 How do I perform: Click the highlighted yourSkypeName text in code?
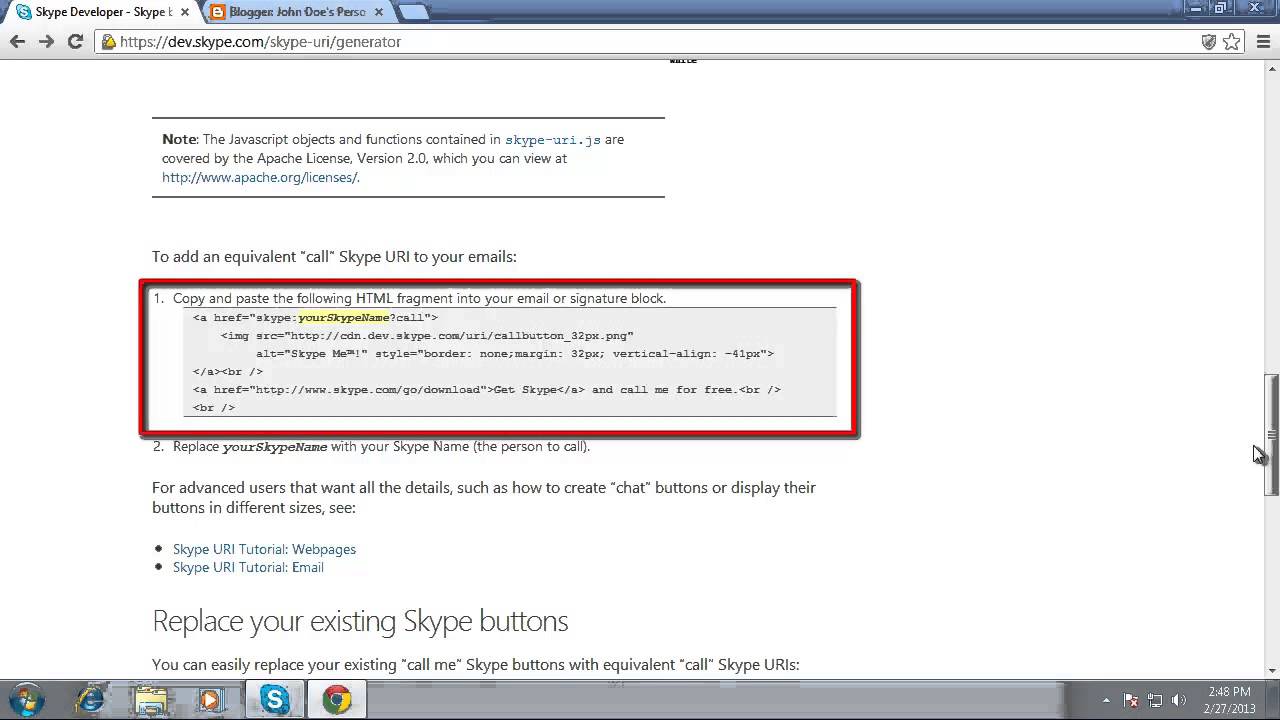[x=344, y=317]
